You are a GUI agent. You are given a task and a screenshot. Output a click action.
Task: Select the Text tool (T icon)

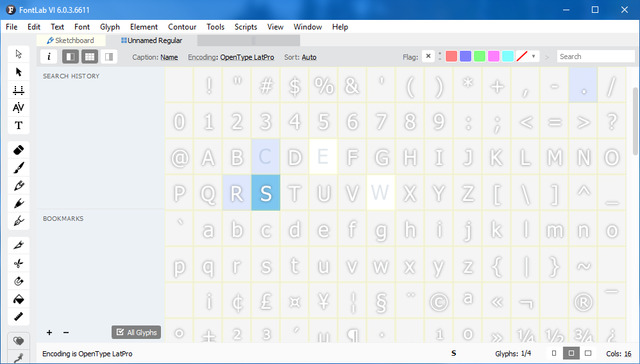18,125
